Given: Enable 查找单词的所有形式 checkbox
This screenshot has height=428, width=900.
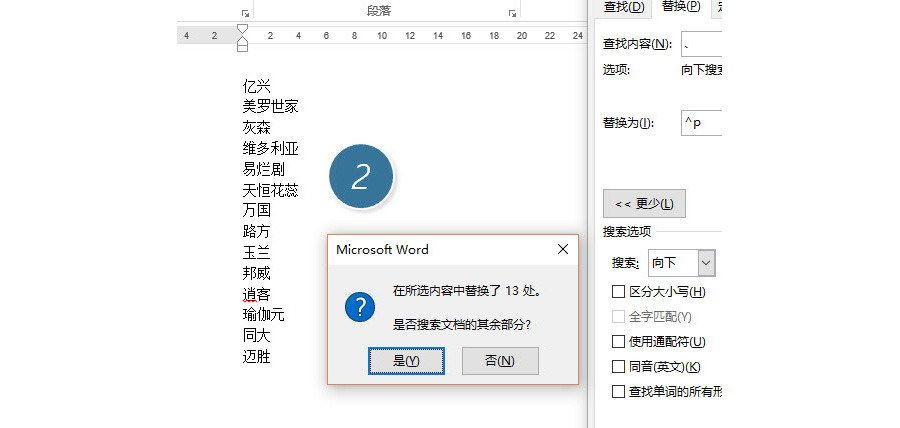Looking at the screenshot, I should point(618,391).
